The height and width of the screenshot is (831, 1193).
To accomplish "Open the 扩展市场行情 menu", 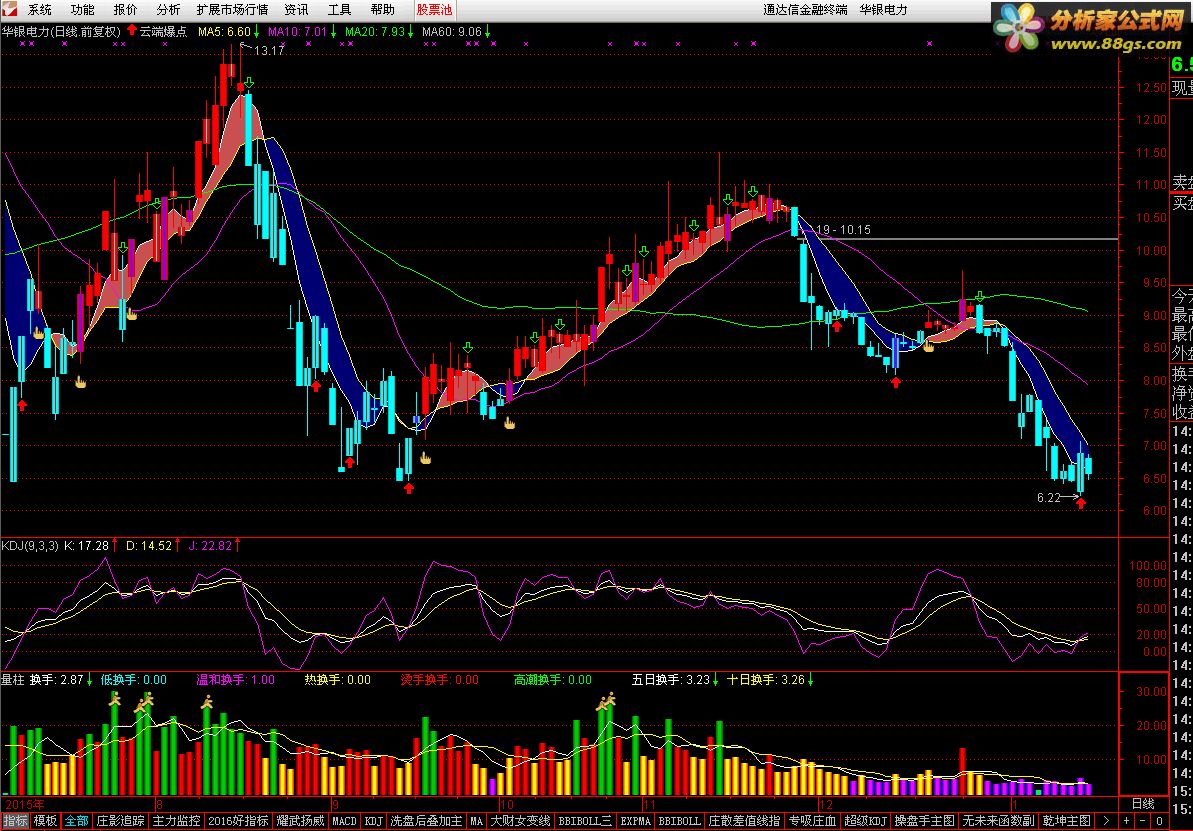I will [x=232, y=10].
